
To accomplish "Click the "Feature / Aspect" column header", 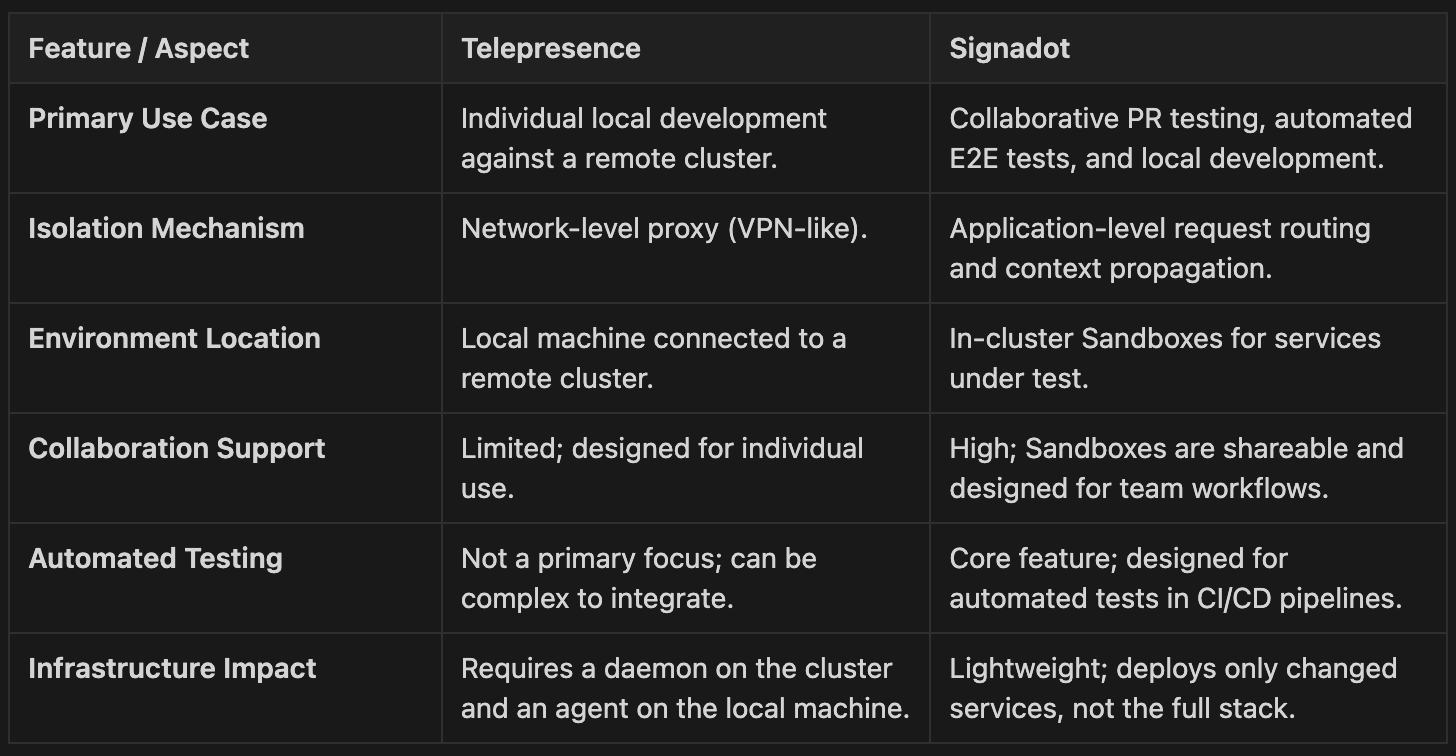I will tap(139, 48).
